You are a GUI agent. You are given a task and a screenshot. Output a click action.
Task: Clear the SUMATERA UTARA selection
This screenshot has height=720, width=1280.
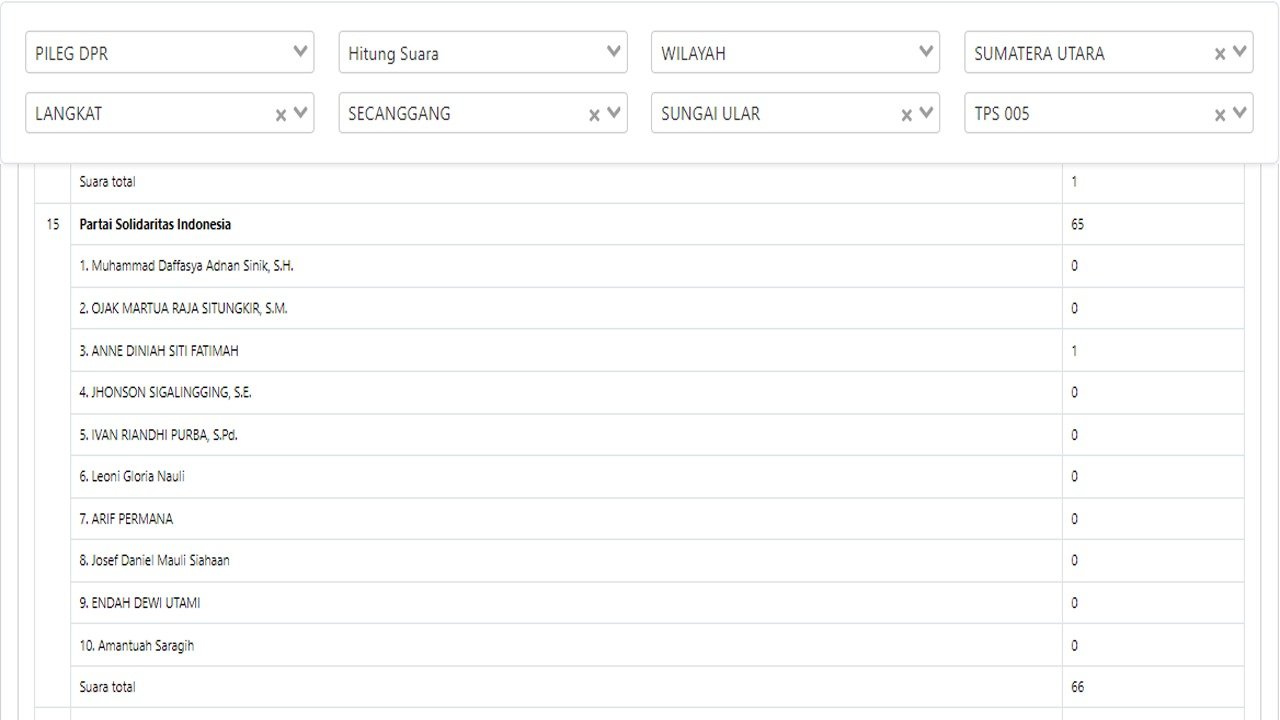coord(1220,54)
